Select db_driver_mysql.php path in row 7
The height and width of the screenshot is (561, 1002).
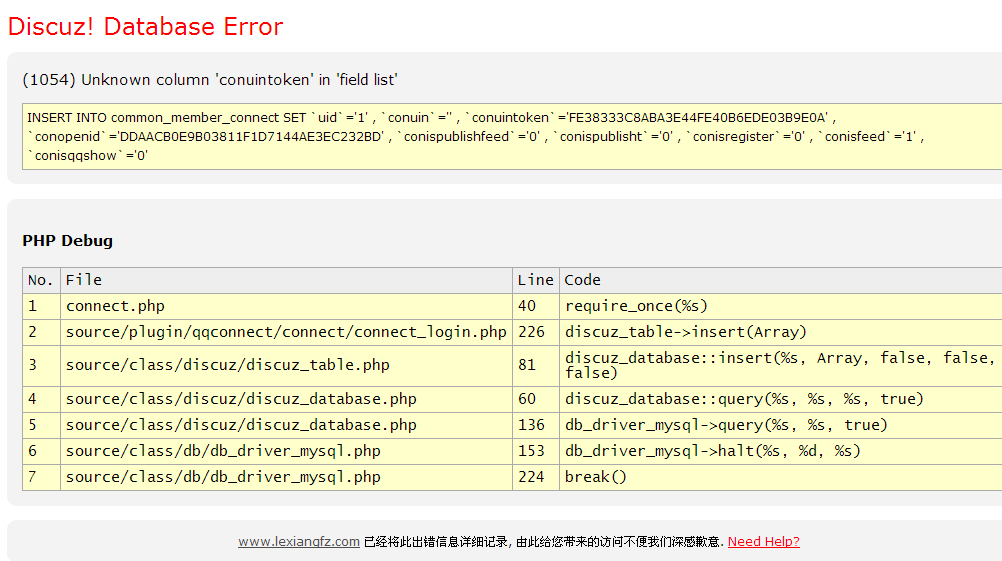[x=286, y=478]
